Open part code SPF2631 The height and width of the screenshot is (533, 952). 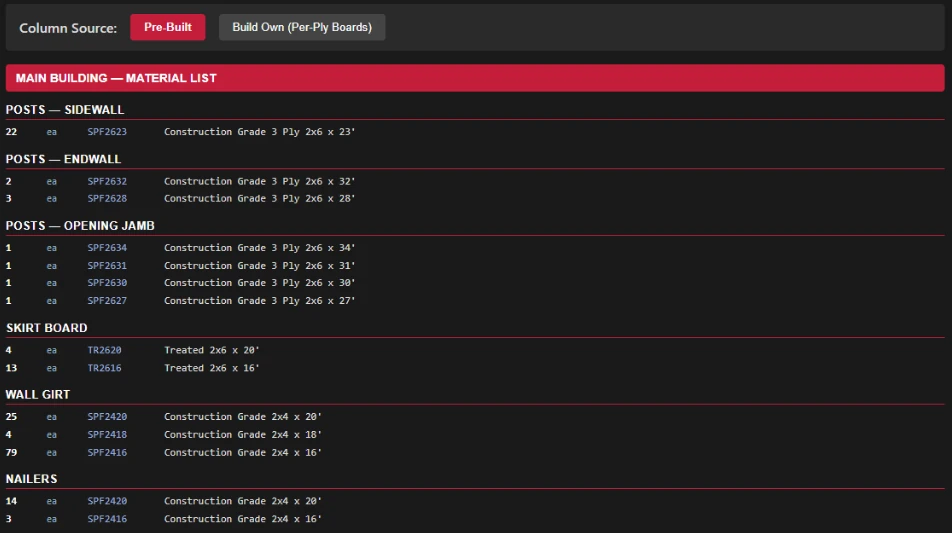pyautogui.click(x=107, y=266)
